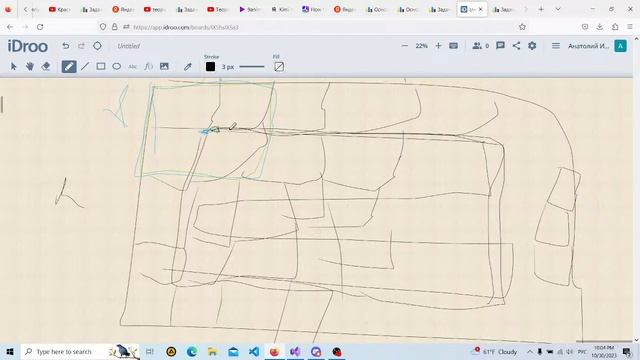The image size is (640, 360).
Task: Open Visual Studio from taskbar
Action: point(295,351)
